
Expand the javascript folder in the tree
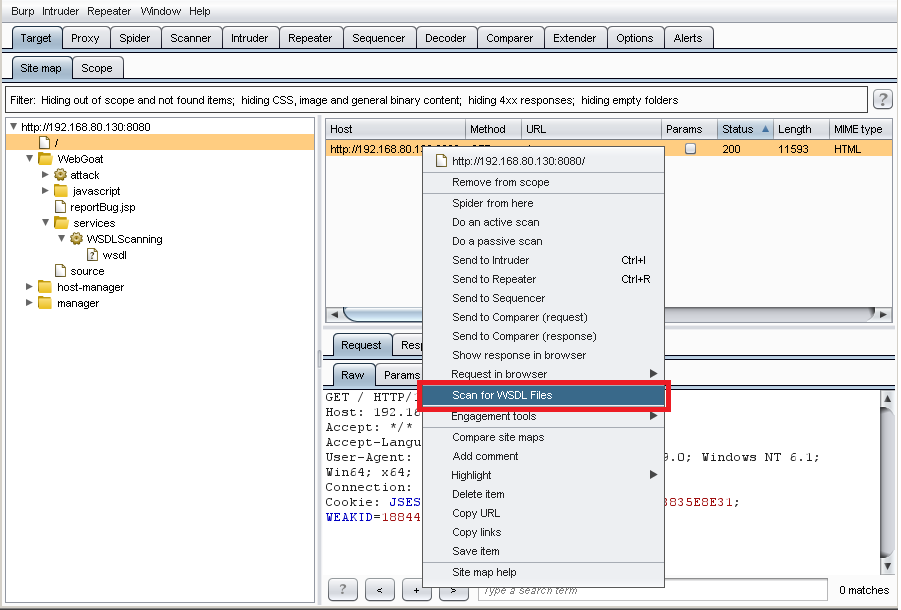(x=45, y=191)
